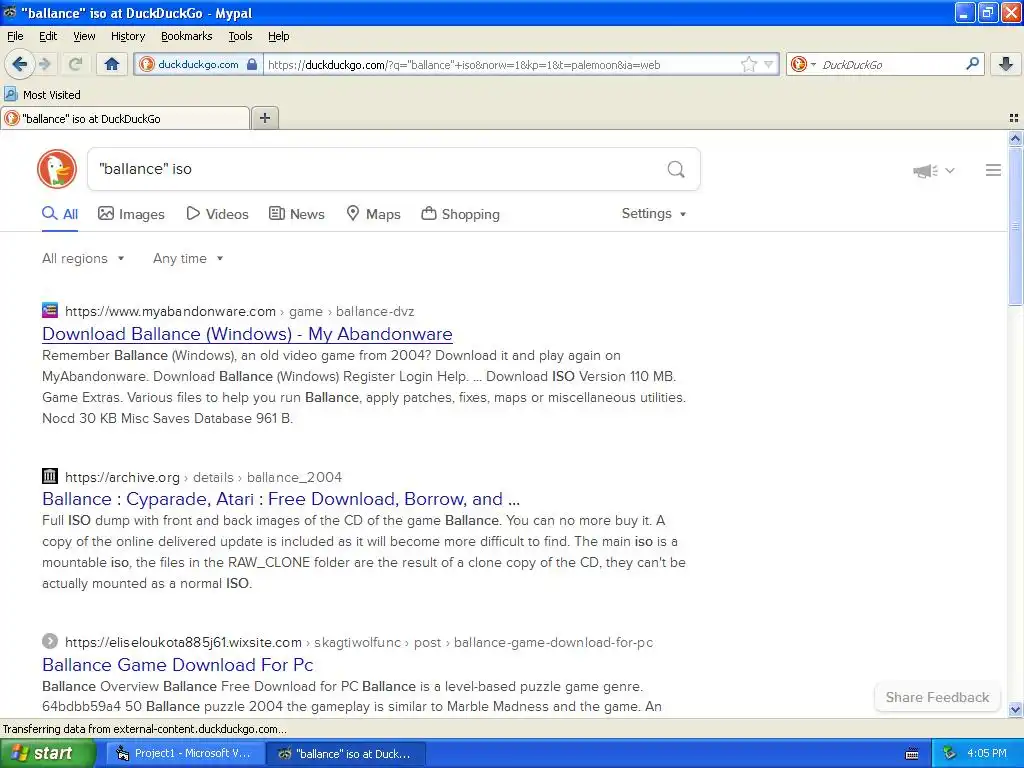
Task: Open the Most Visited bookmarks folder
Action: tap(42, 95)
